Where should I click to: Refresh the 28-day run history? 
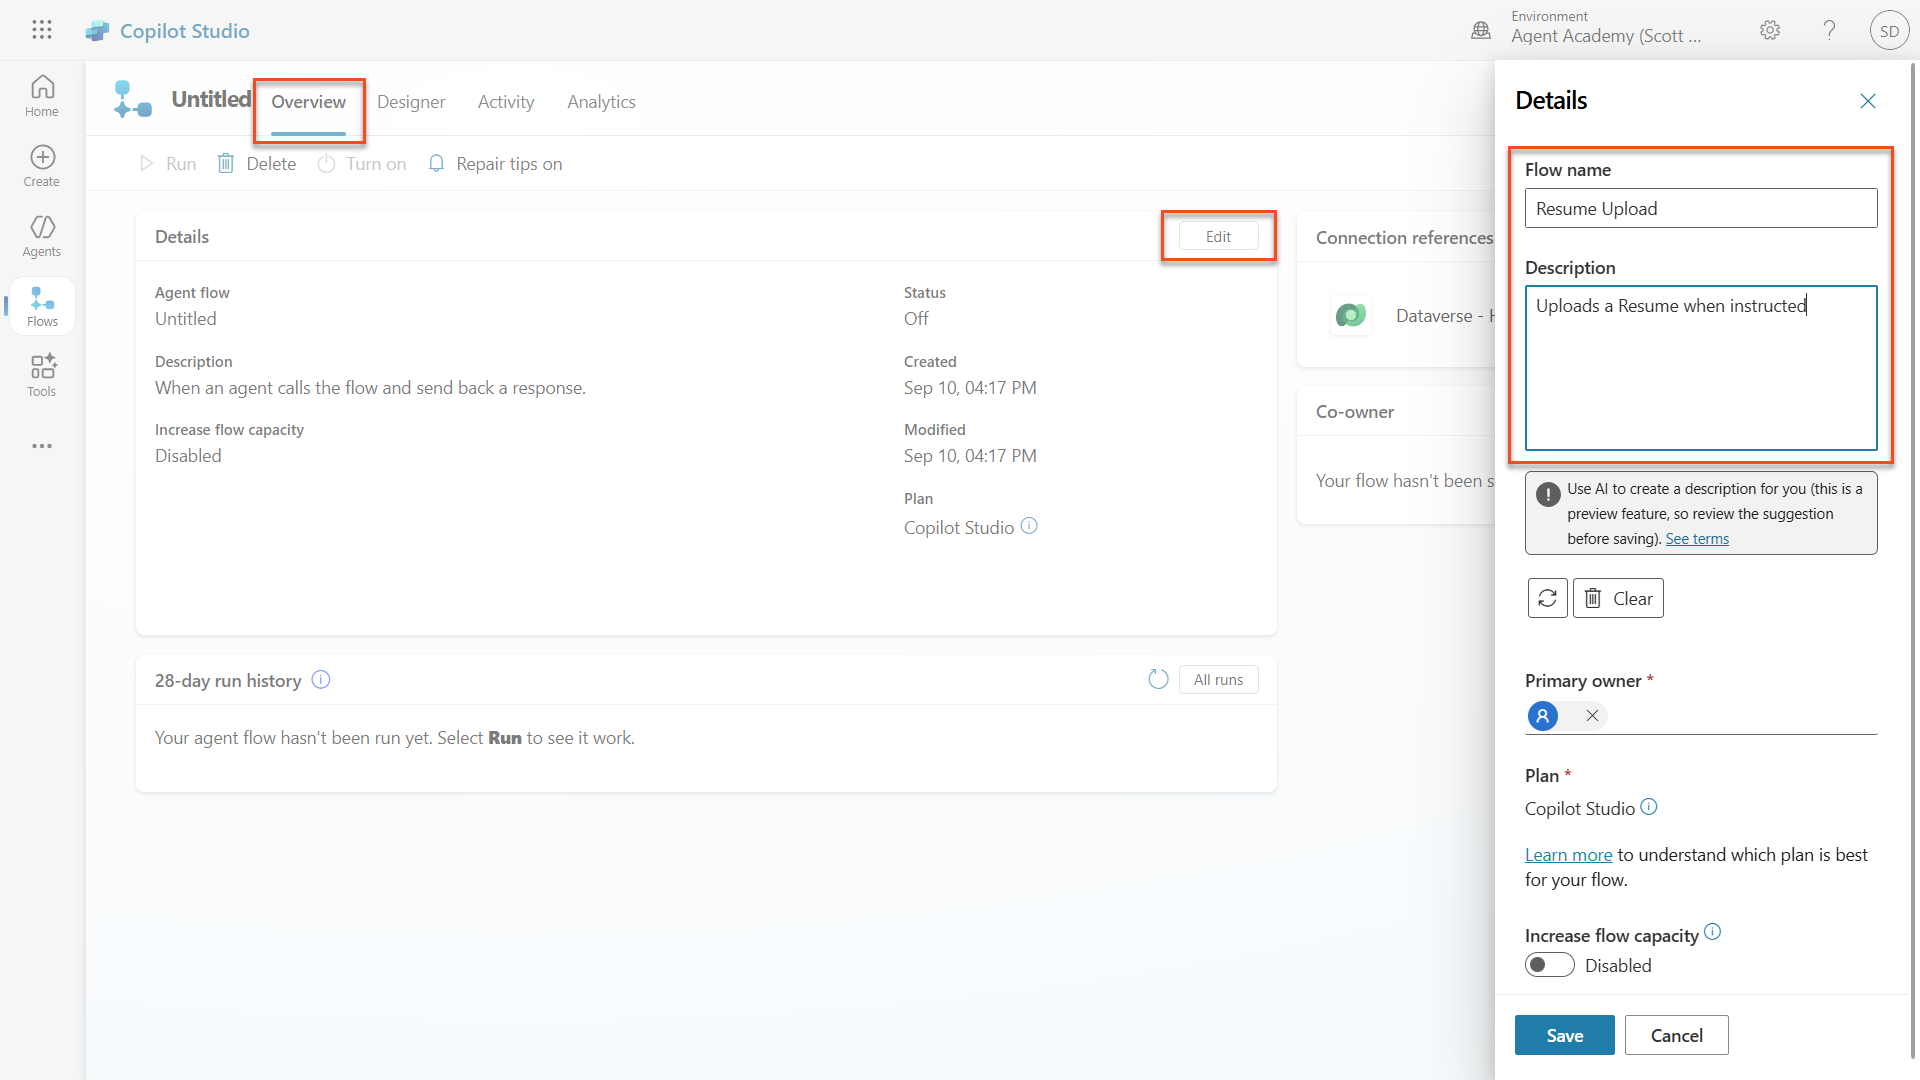[x=1158, y=680]
